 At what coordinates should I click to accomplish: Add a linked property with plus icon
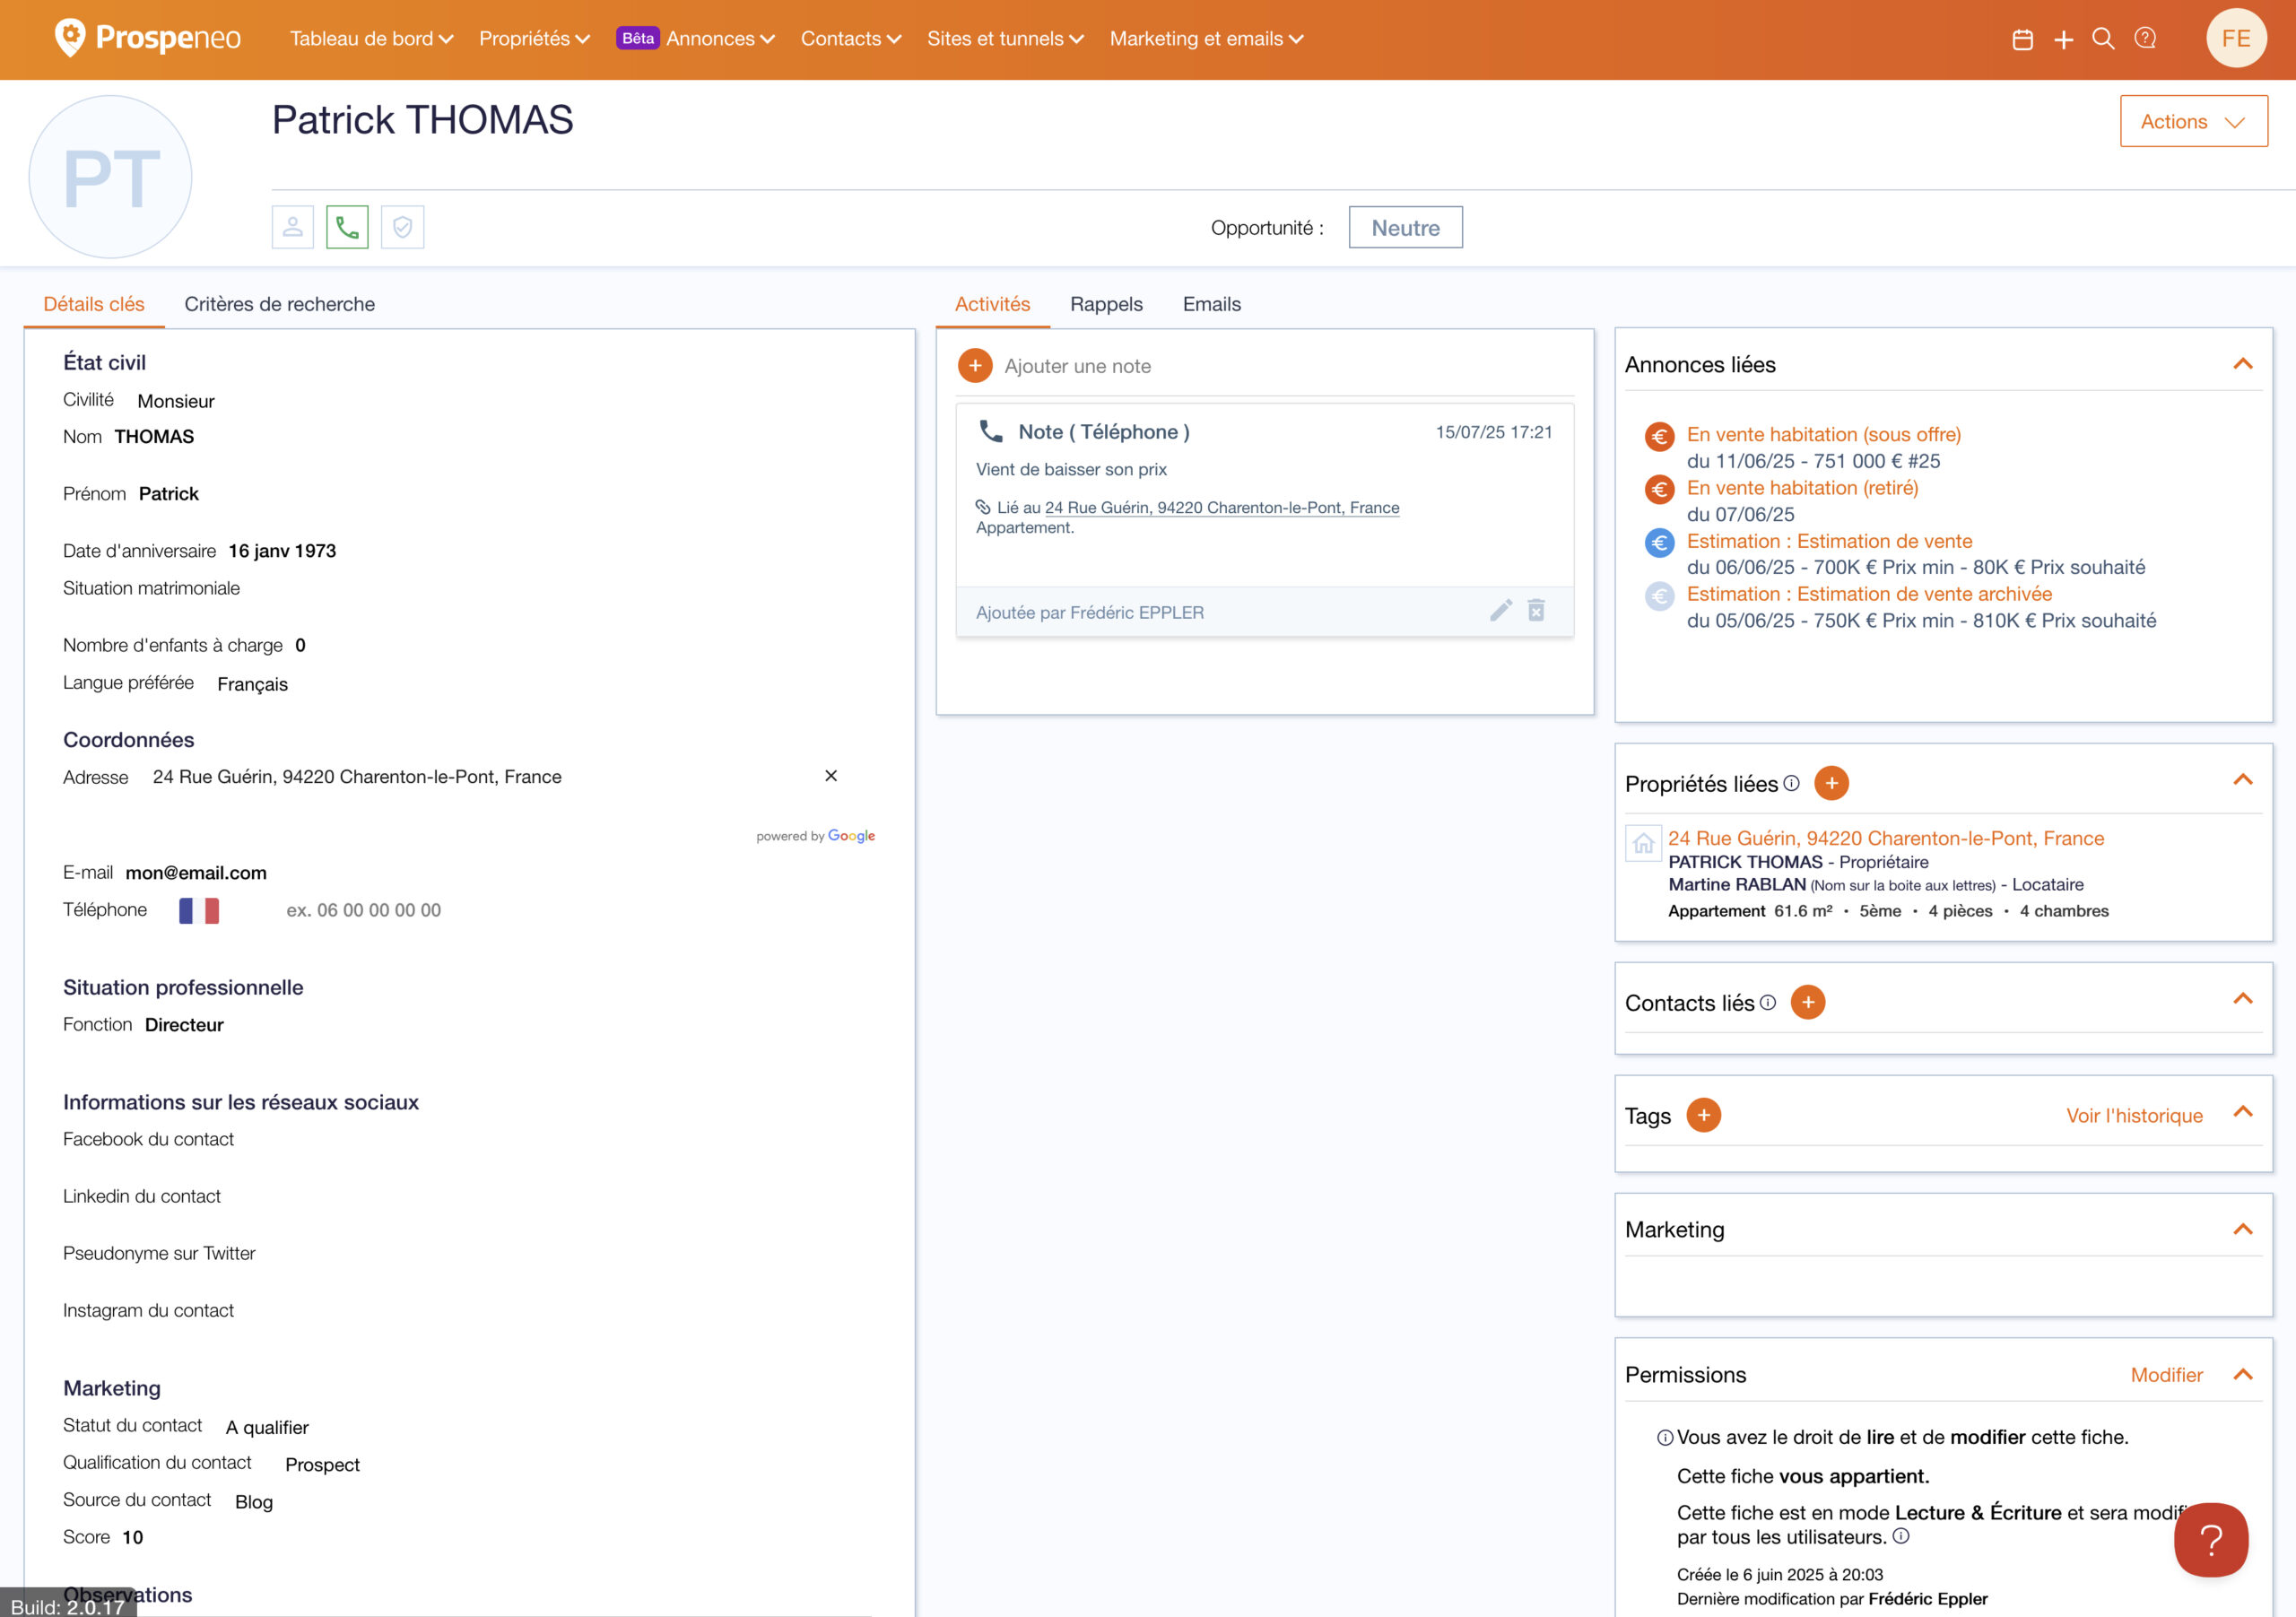pyautogui.click(x=1831, y=783)
